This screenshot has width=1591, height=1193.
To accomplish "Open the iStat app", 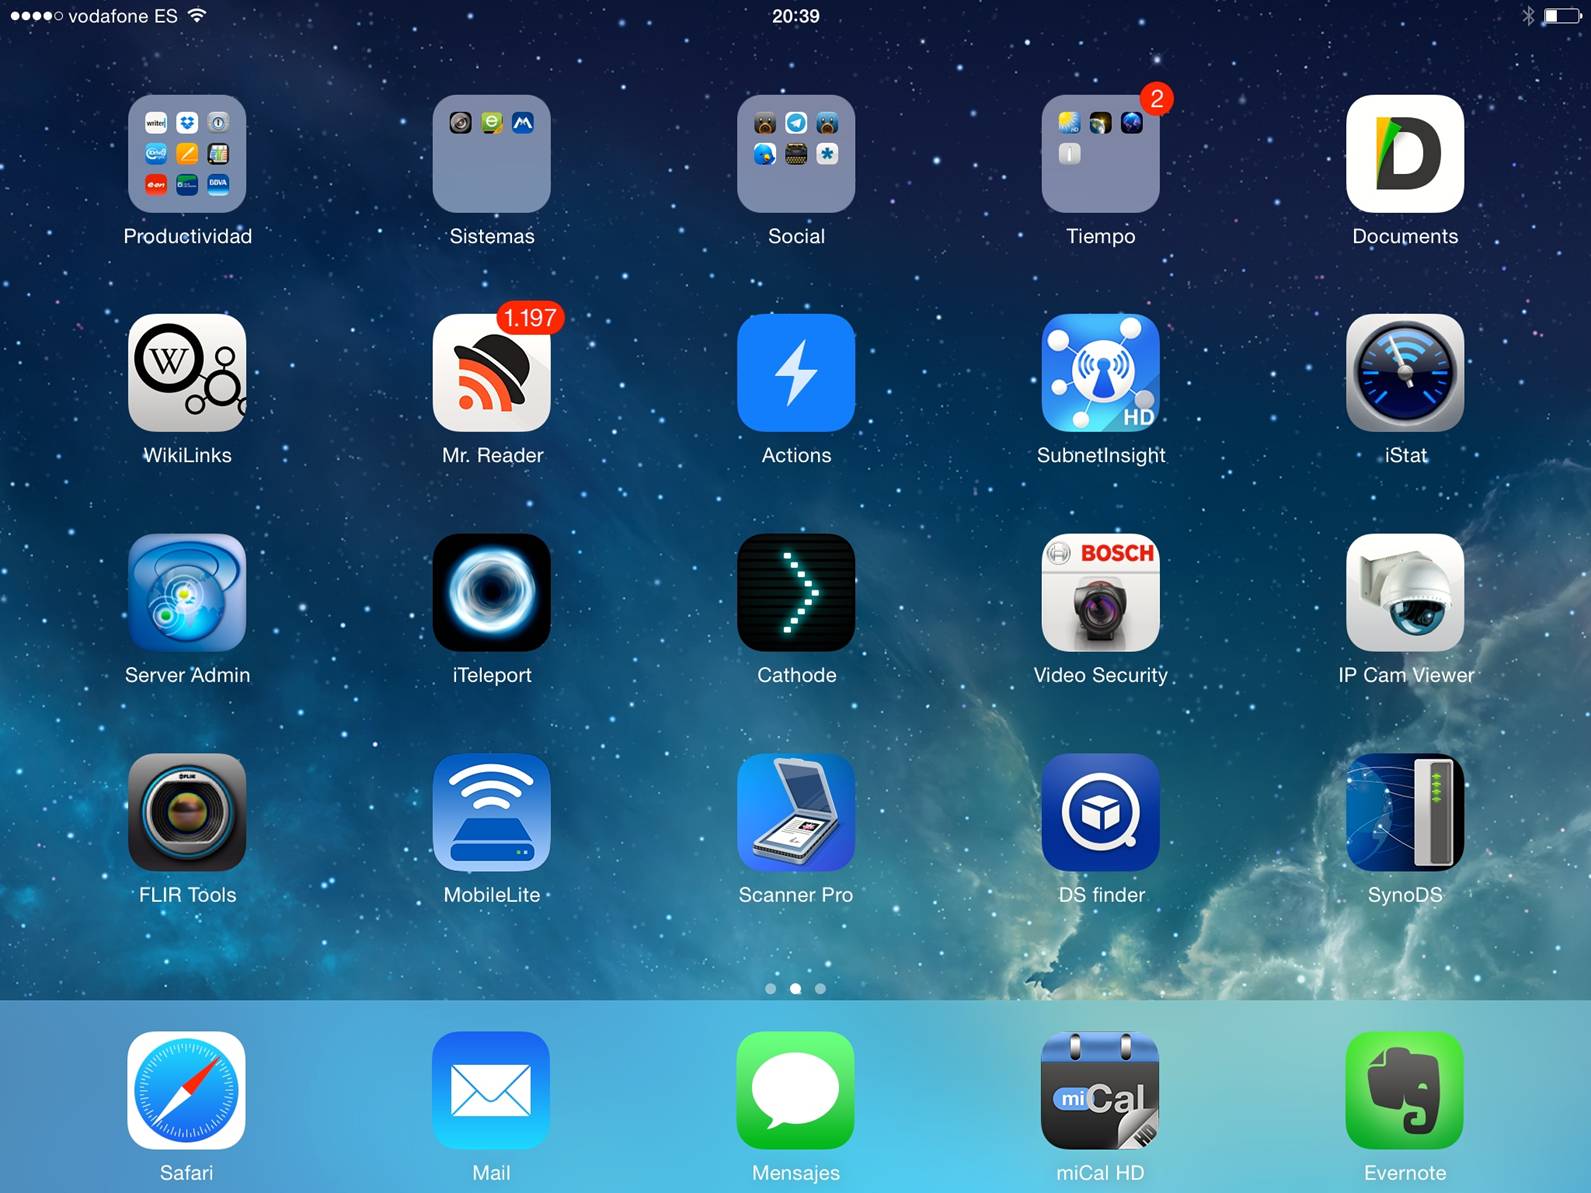I will [1405, 372].
